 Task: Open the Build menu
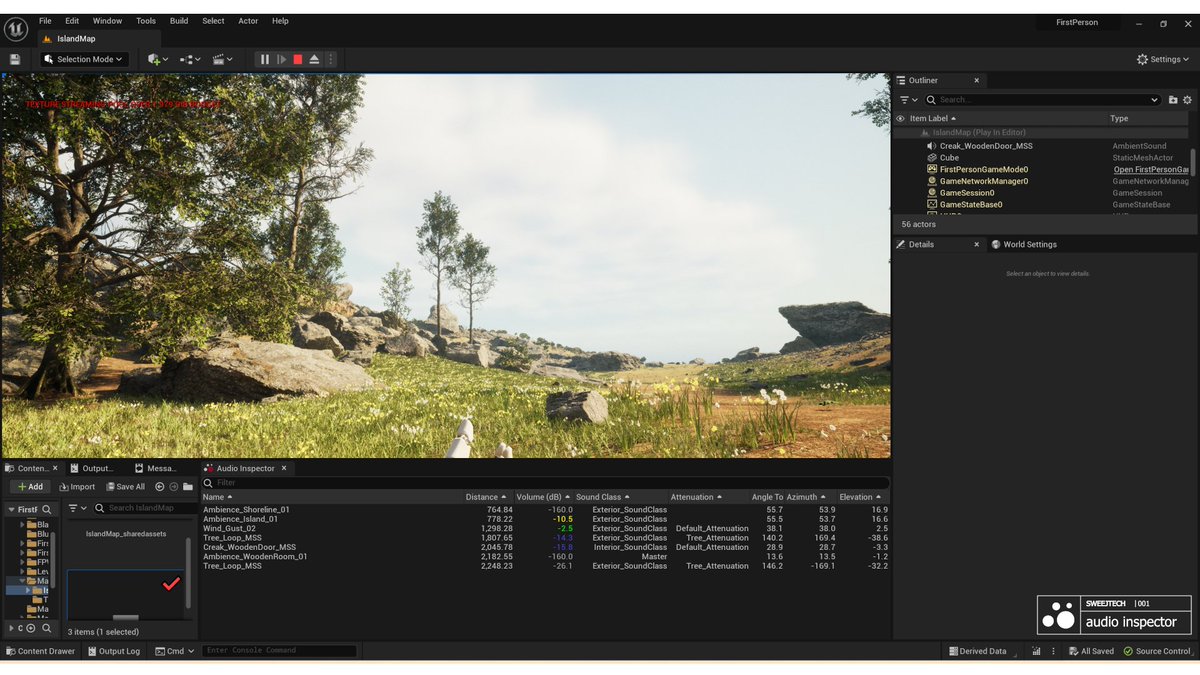pos(179,21)
